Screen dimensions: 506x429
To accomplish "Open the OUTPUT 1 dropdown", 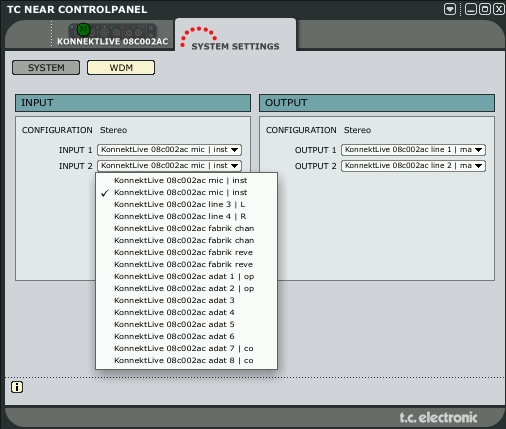I will [413, 150].
